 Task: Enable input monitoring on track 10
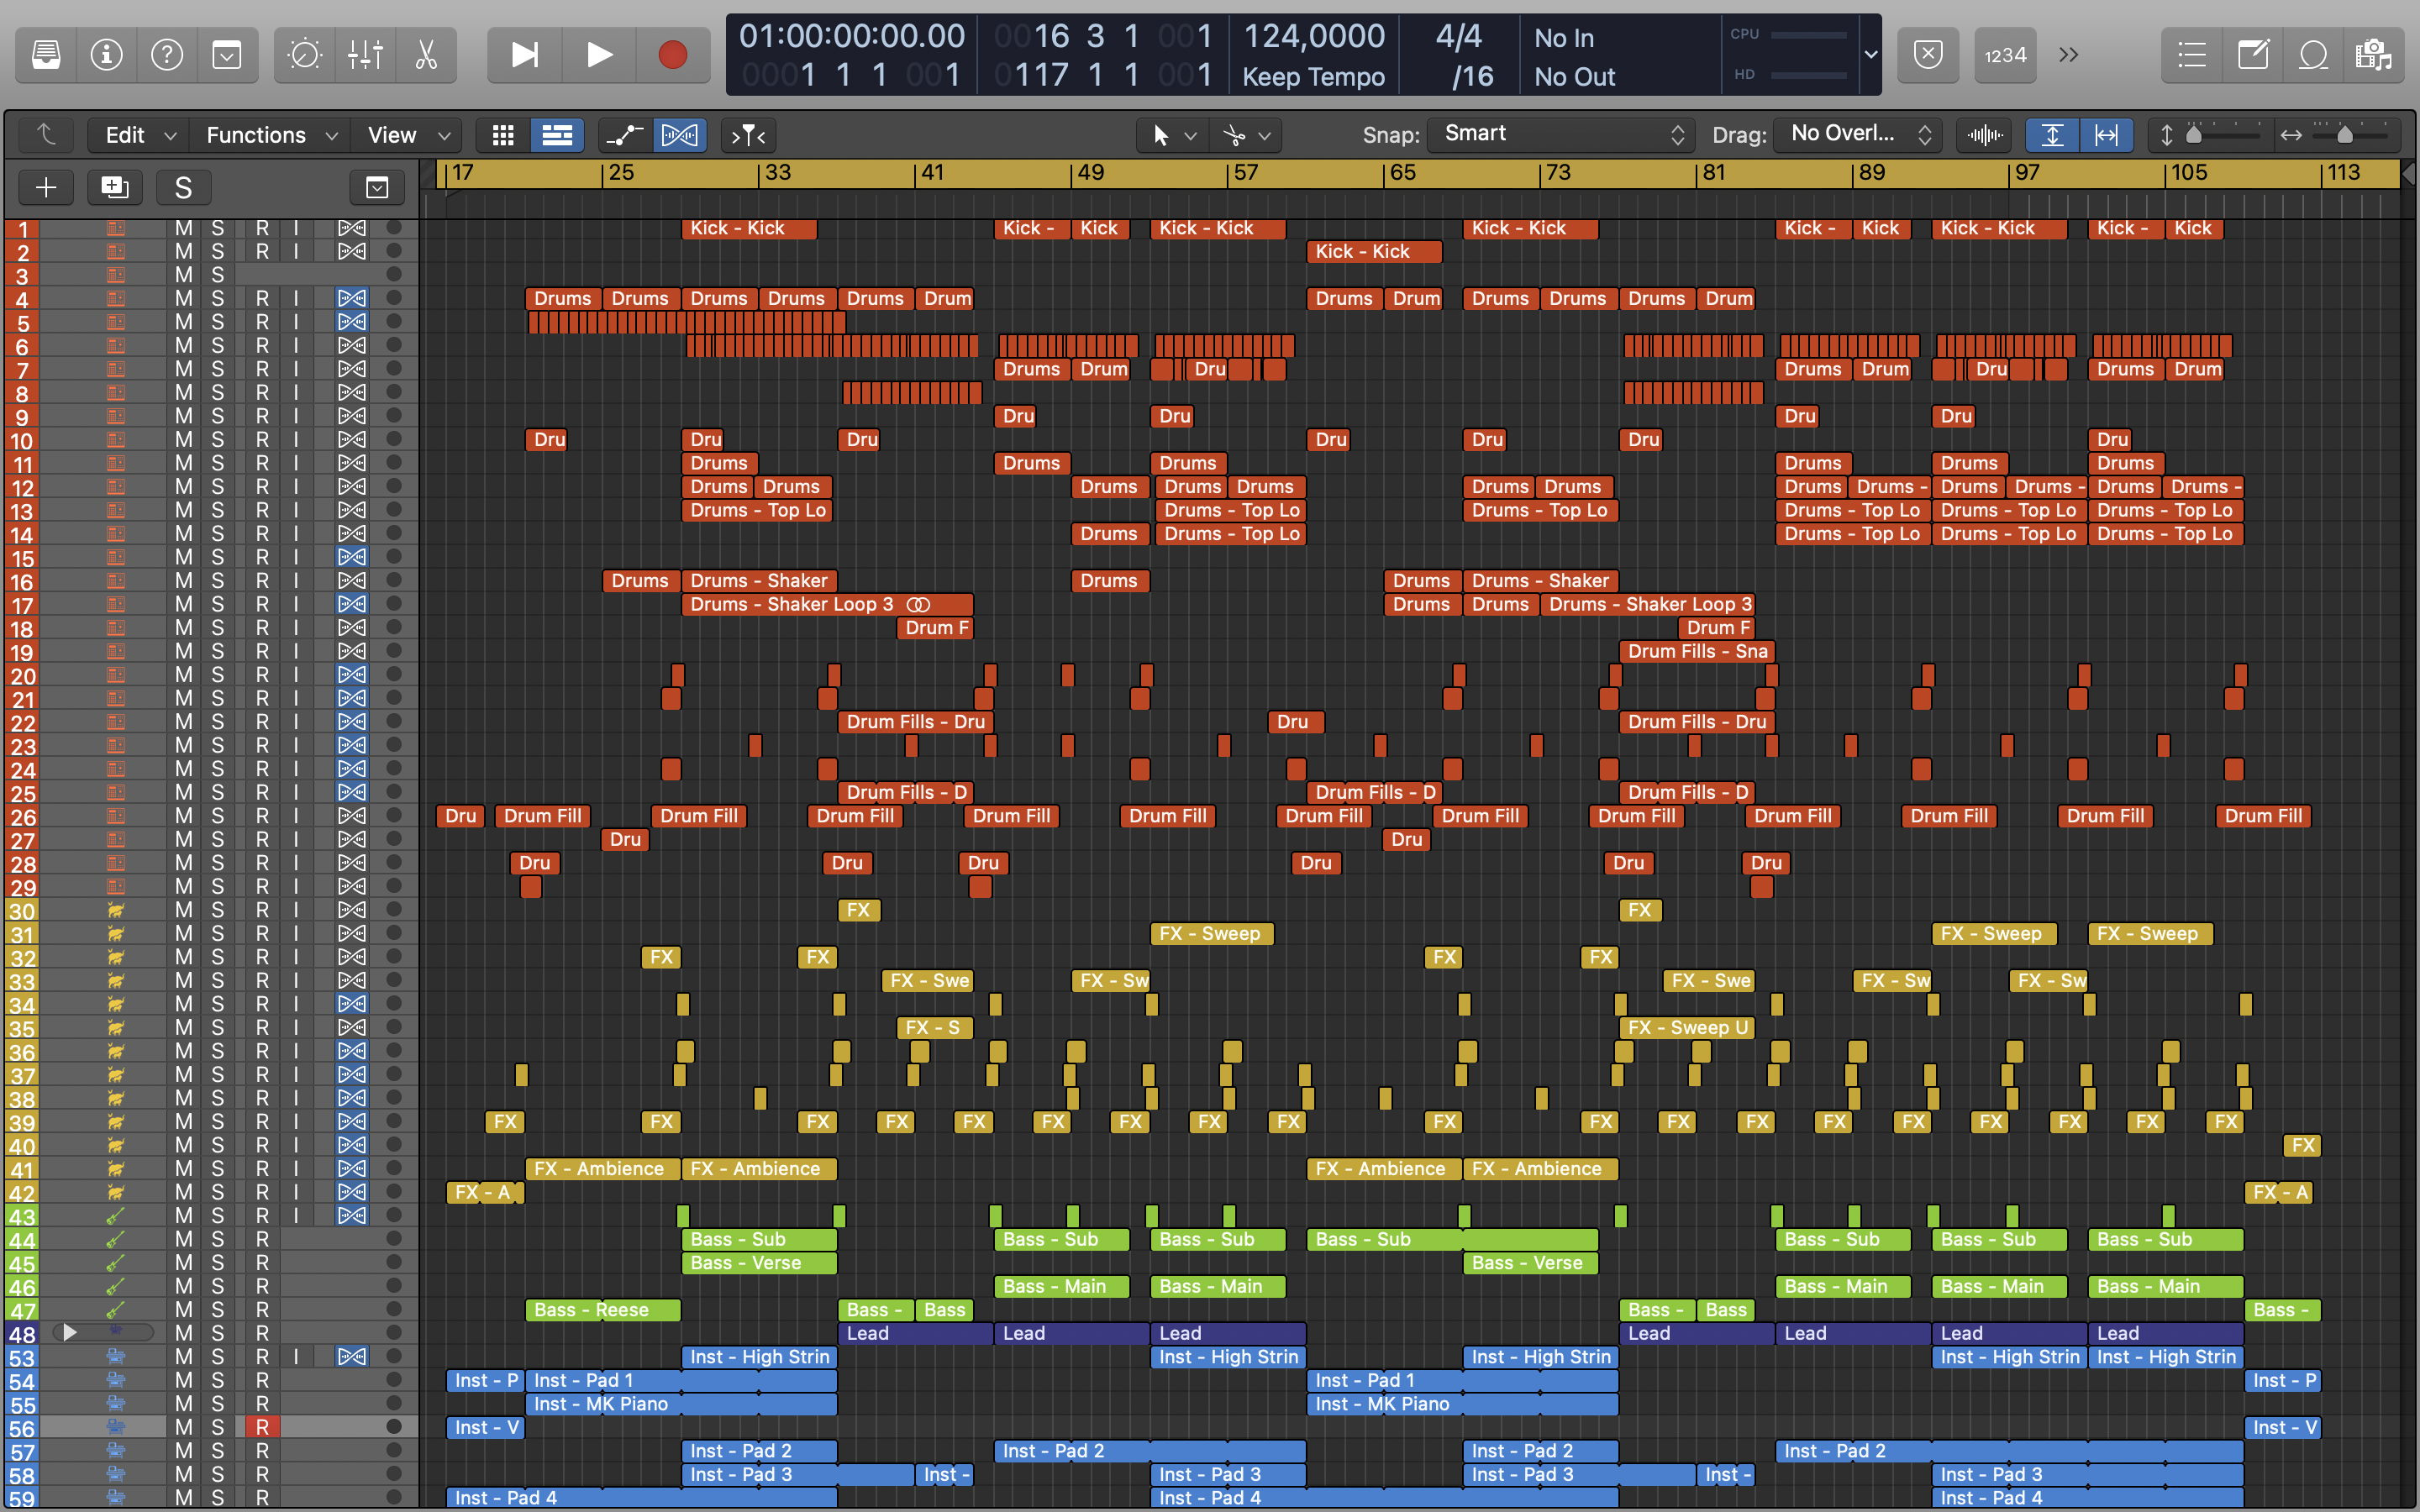pyautogui.click(x=296, y=439)
